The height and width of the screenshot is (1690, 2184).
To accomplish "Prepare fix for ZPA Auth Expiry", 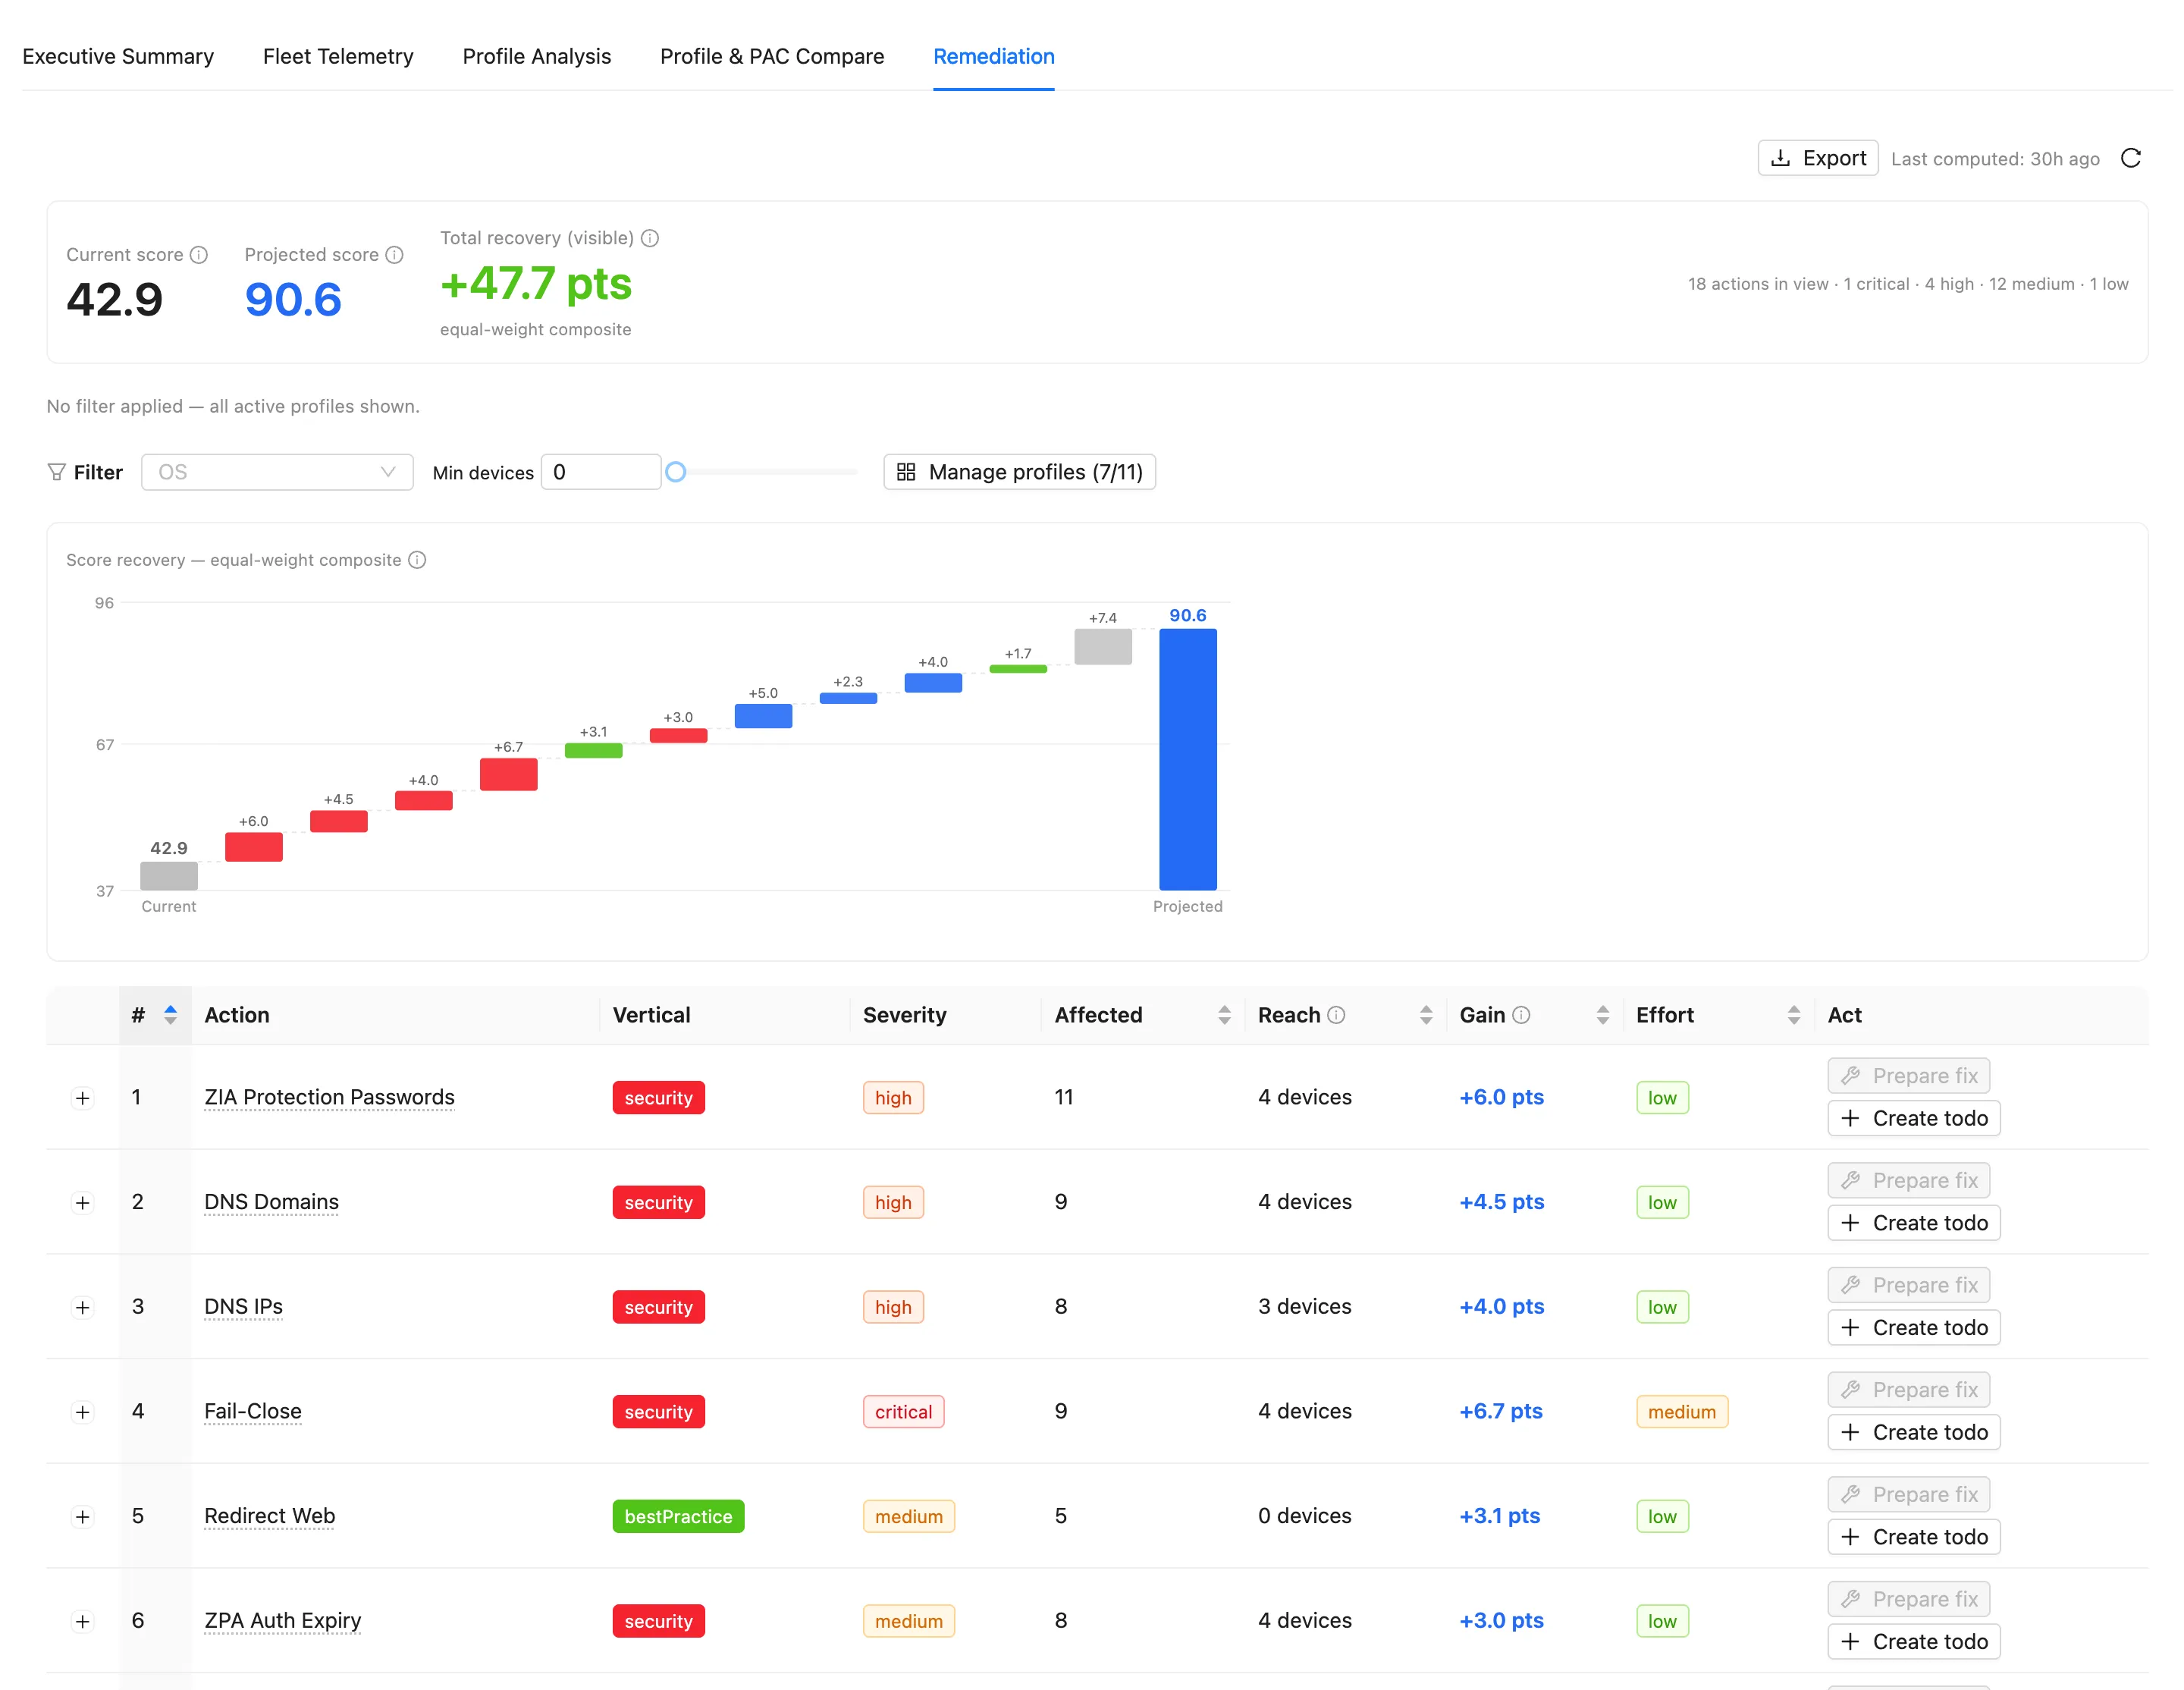I will pyautogui.click(x=1909, y=1599).
